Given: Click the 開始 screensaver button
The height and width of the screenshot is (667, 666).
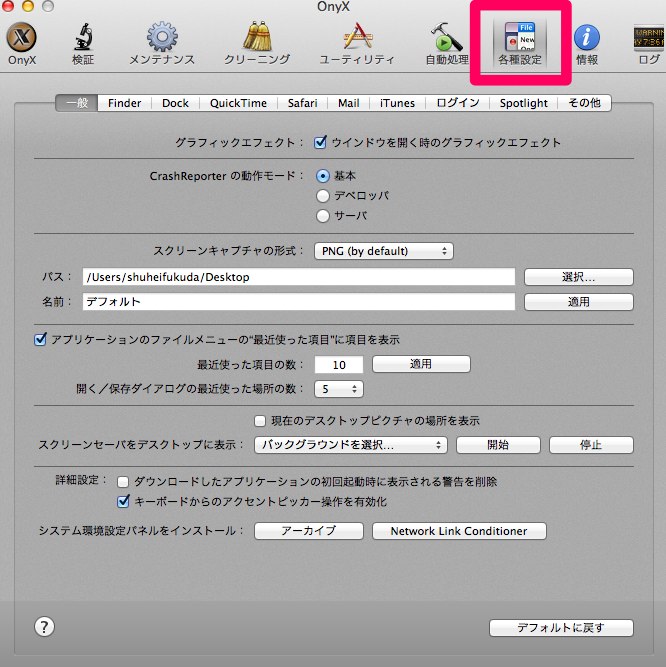Looking at the screenshot, I should [x=498, y=445].
